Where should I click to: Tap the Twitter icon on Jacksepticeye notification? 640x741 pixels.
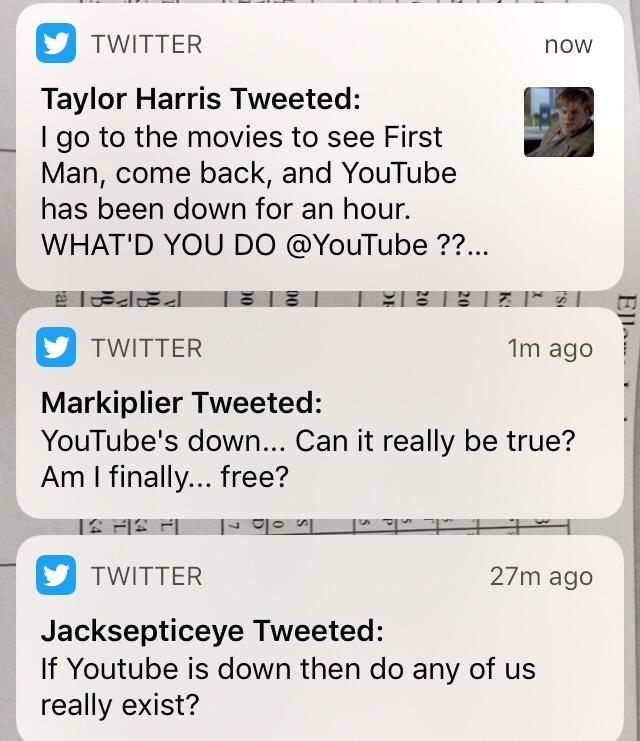coord(56,576)
